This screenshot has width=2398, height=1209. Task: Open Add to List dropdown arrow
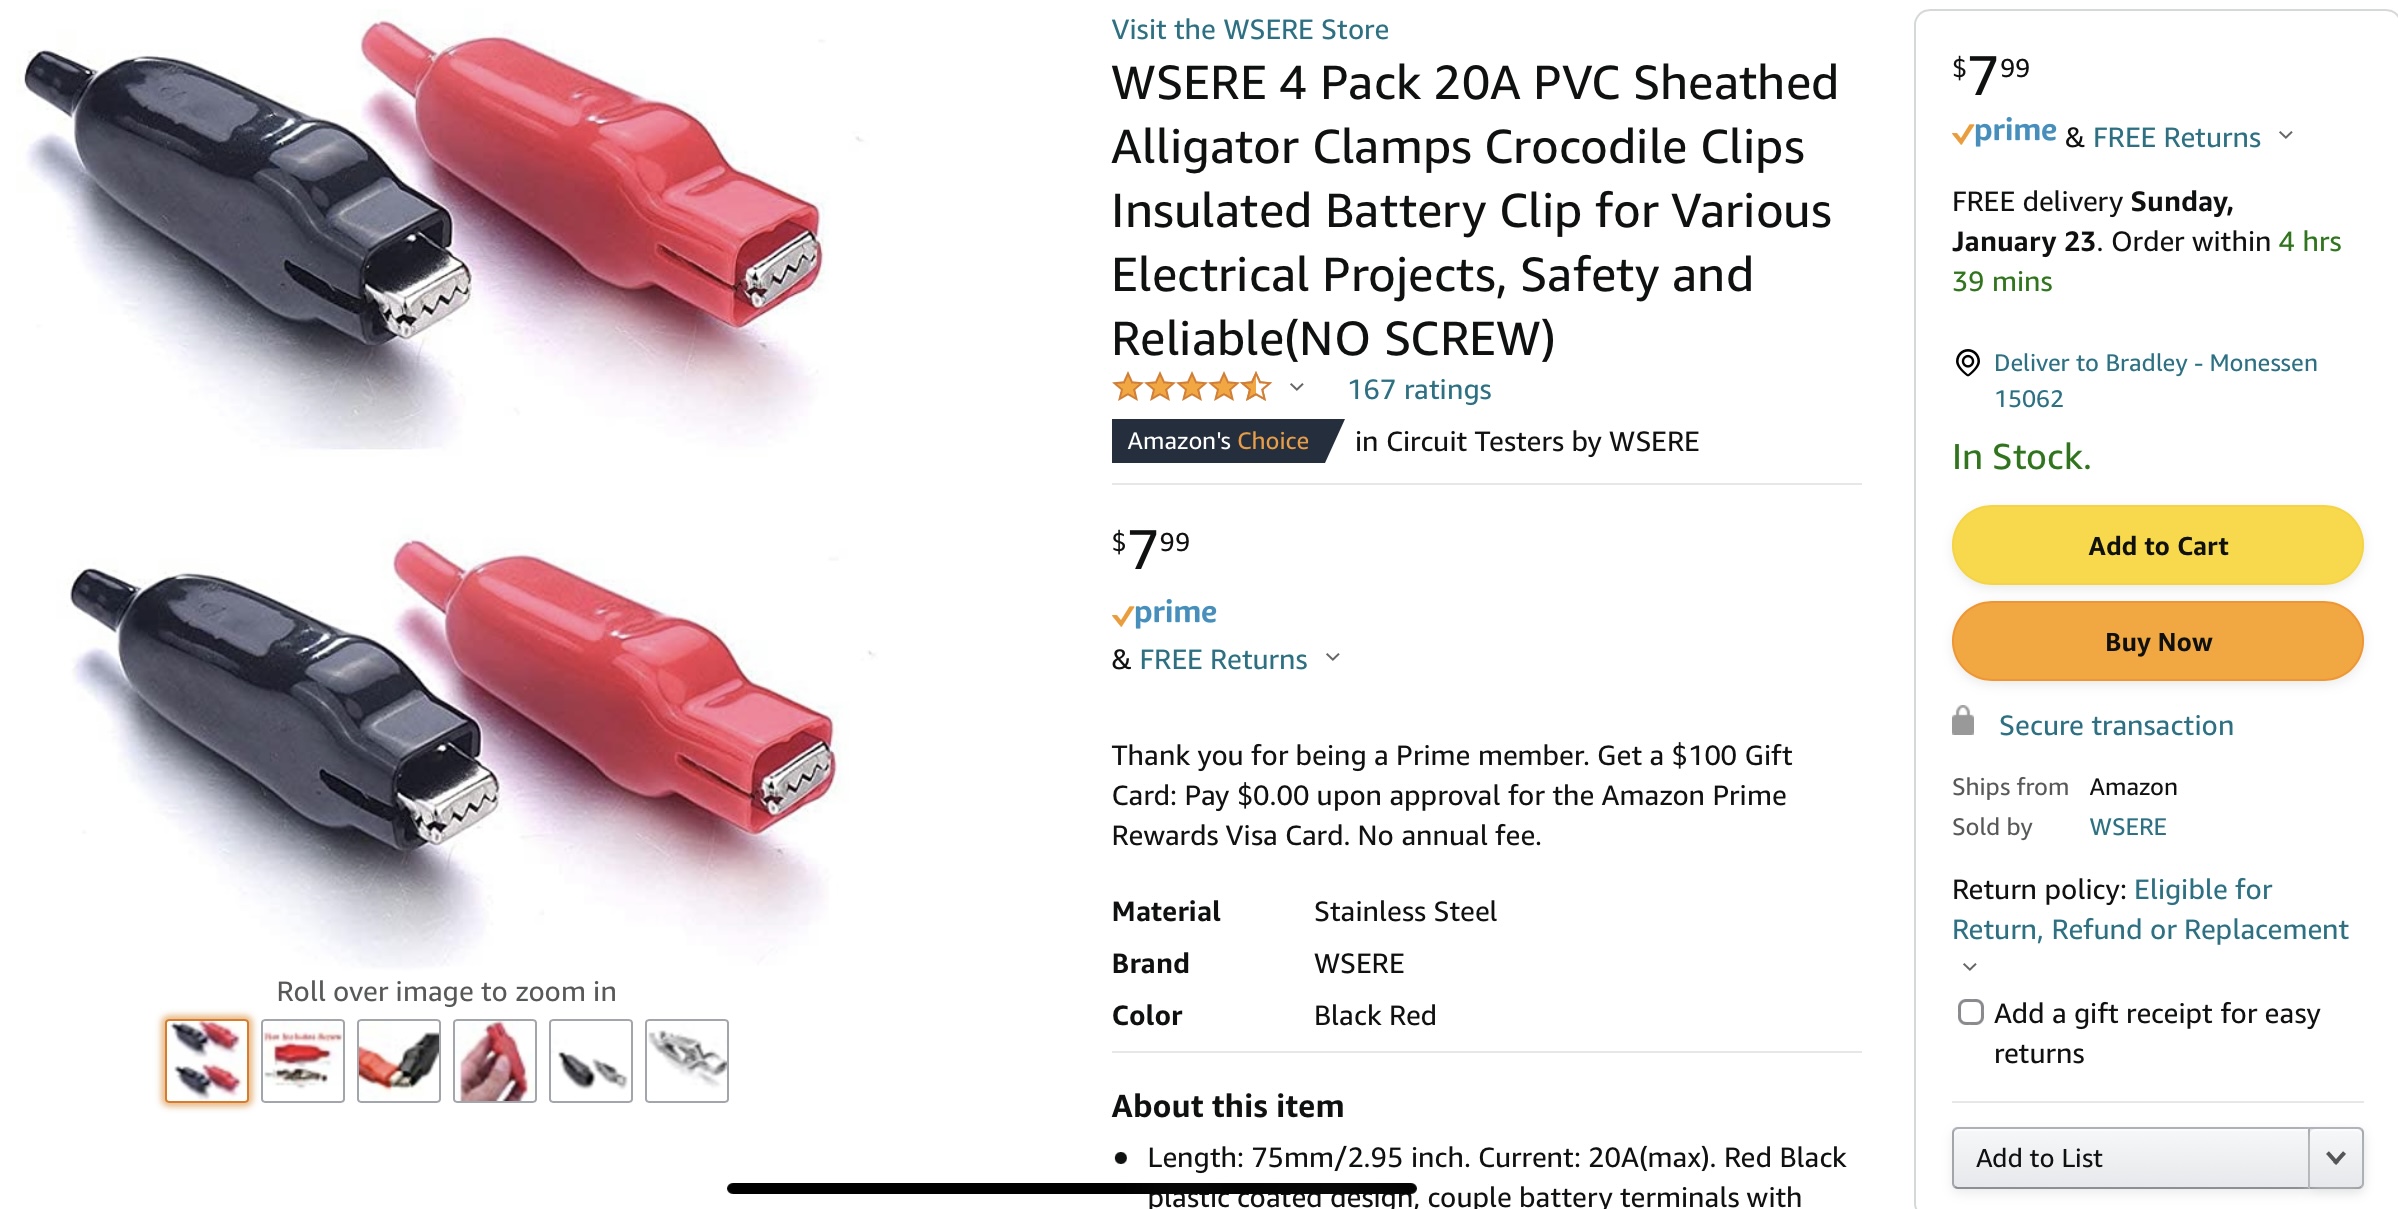coord(2336,1157)
